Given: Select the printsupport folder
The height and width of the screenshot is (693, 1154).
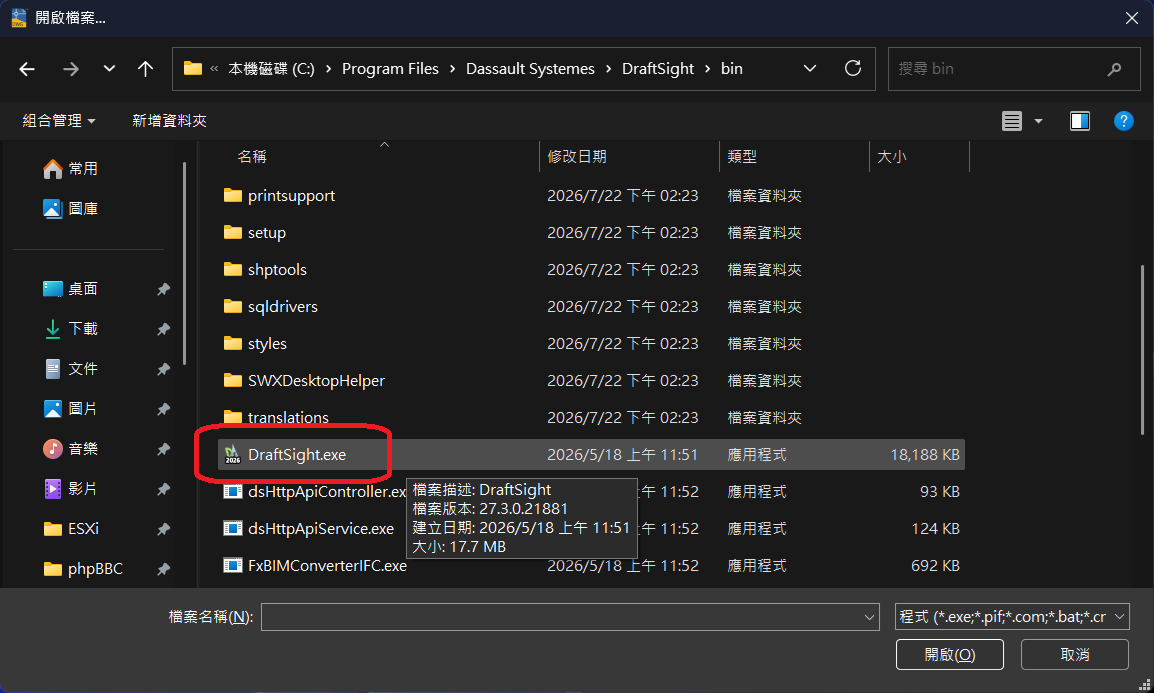Looking at the screenshot, I should coord(291,196).
